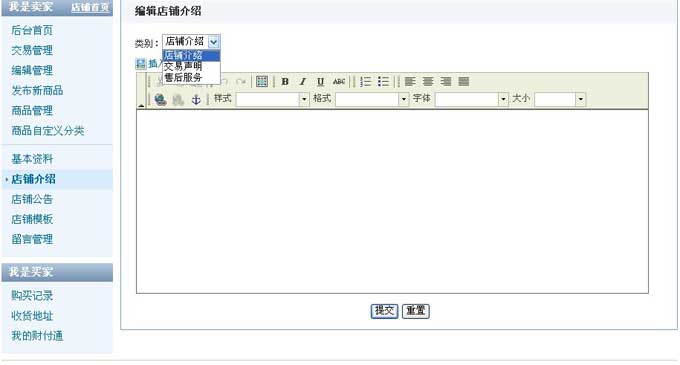This screenshot has width=680, height=365.
Task: Insert hyperlink globe icon
Action: 160,99
